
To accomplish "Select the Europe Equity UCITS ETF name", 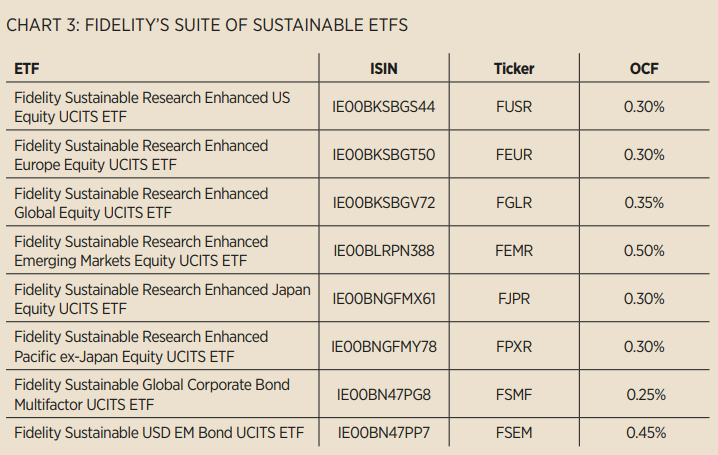I will pos(141,155).
